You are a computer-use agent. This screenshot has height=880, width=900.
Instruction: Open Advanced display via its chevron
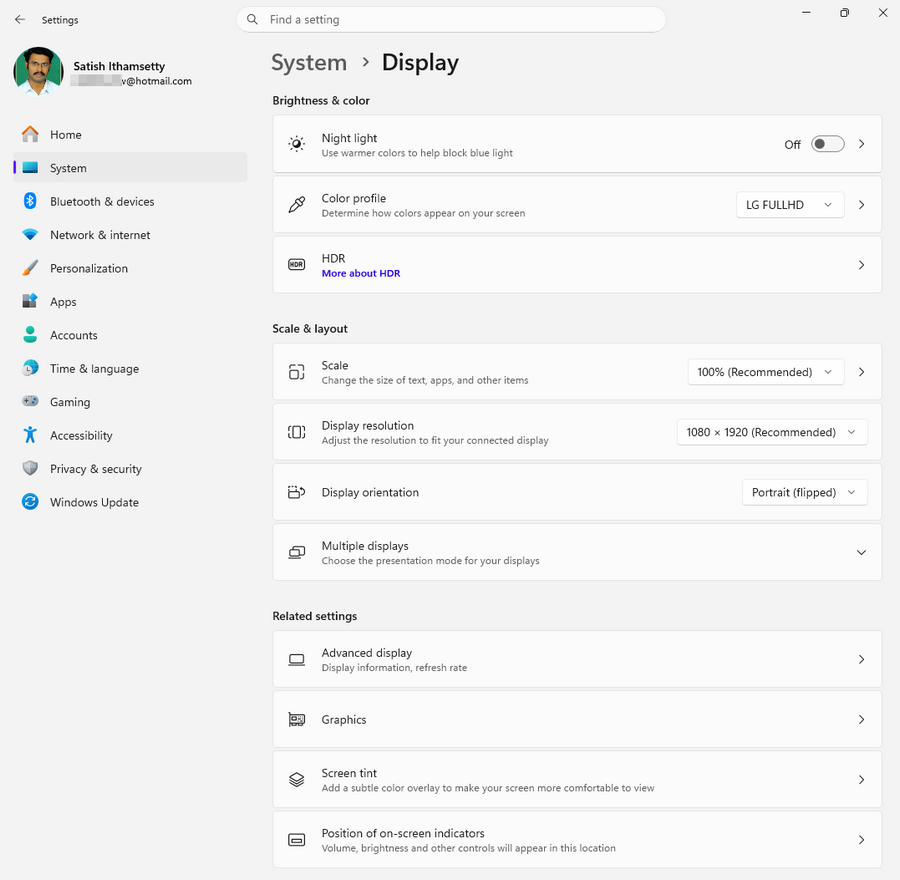pyautogui.click(x=862, y=660)
